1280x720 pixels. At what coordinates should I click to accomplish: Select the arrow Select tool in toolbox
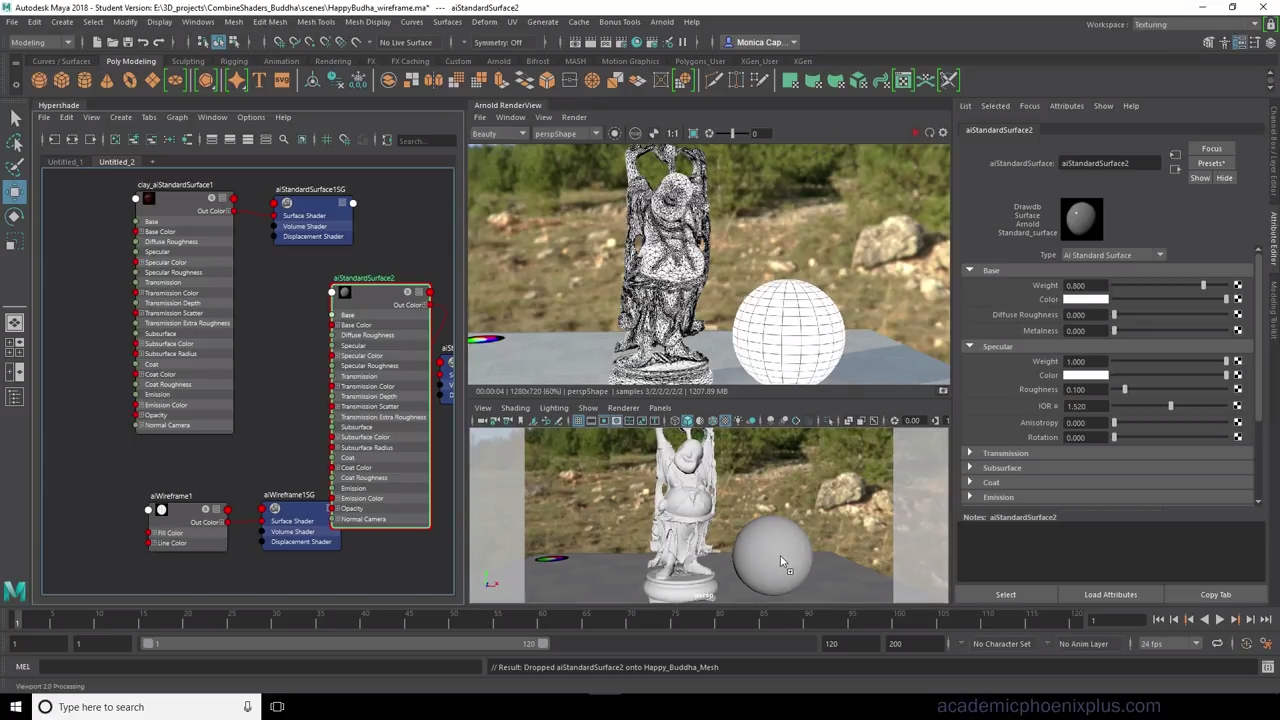pos(15,118)
